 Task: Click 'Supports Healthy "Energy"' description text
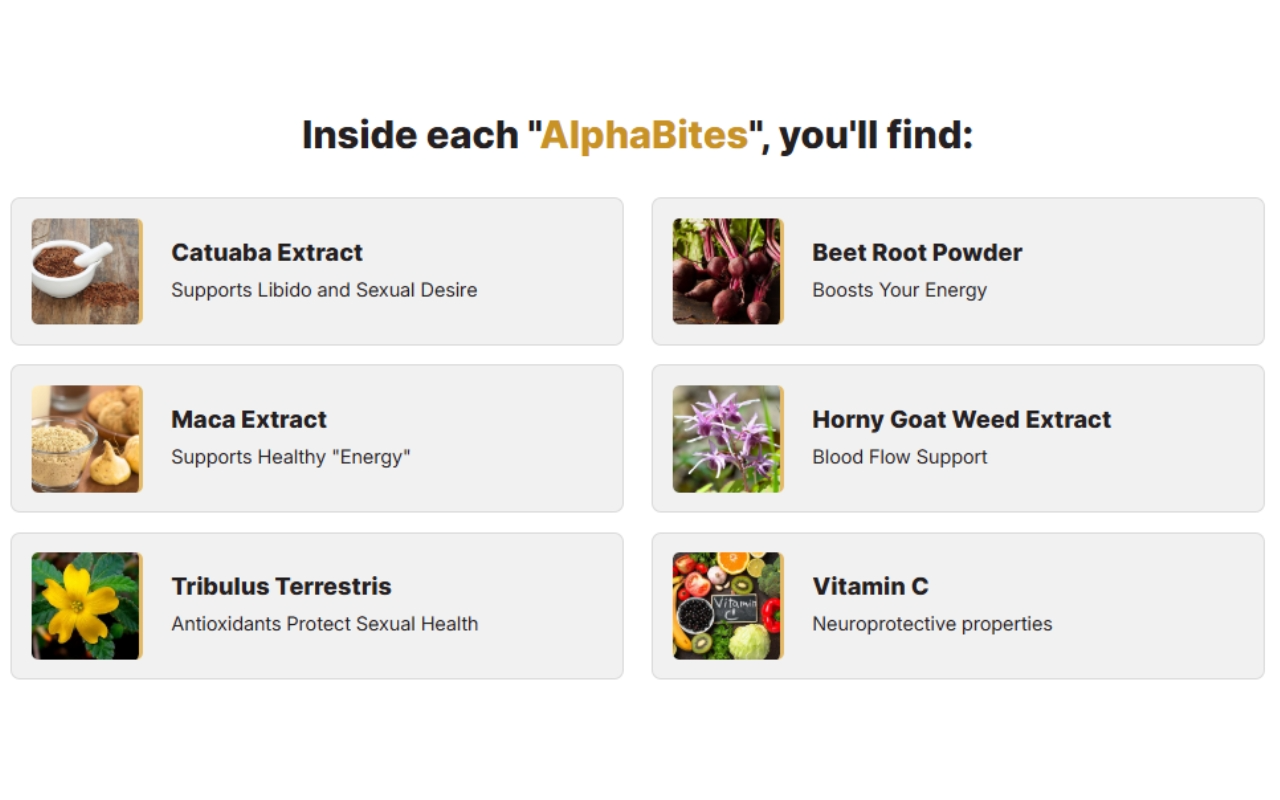tap(291, 457)
